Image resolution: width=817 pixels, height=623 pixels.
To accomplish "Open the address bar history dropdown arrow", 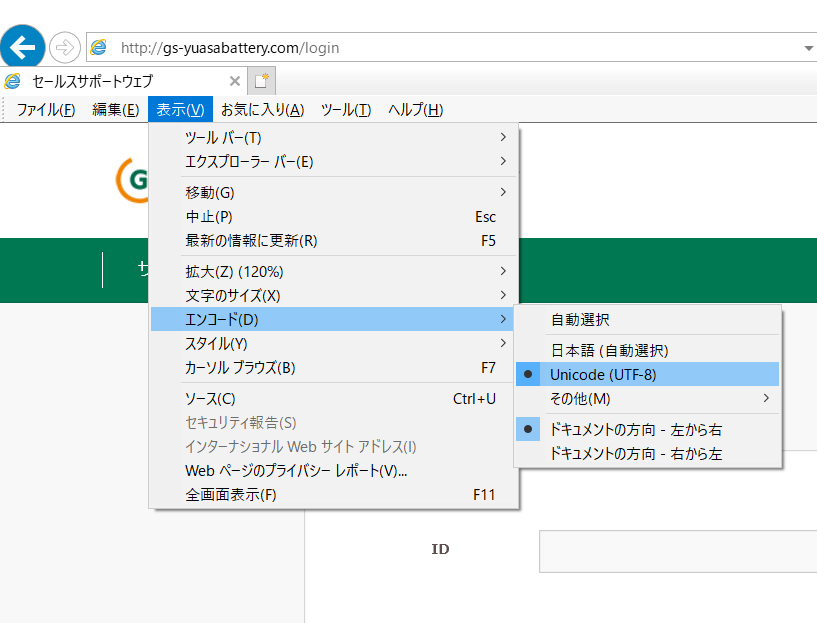I will (808, 48).
